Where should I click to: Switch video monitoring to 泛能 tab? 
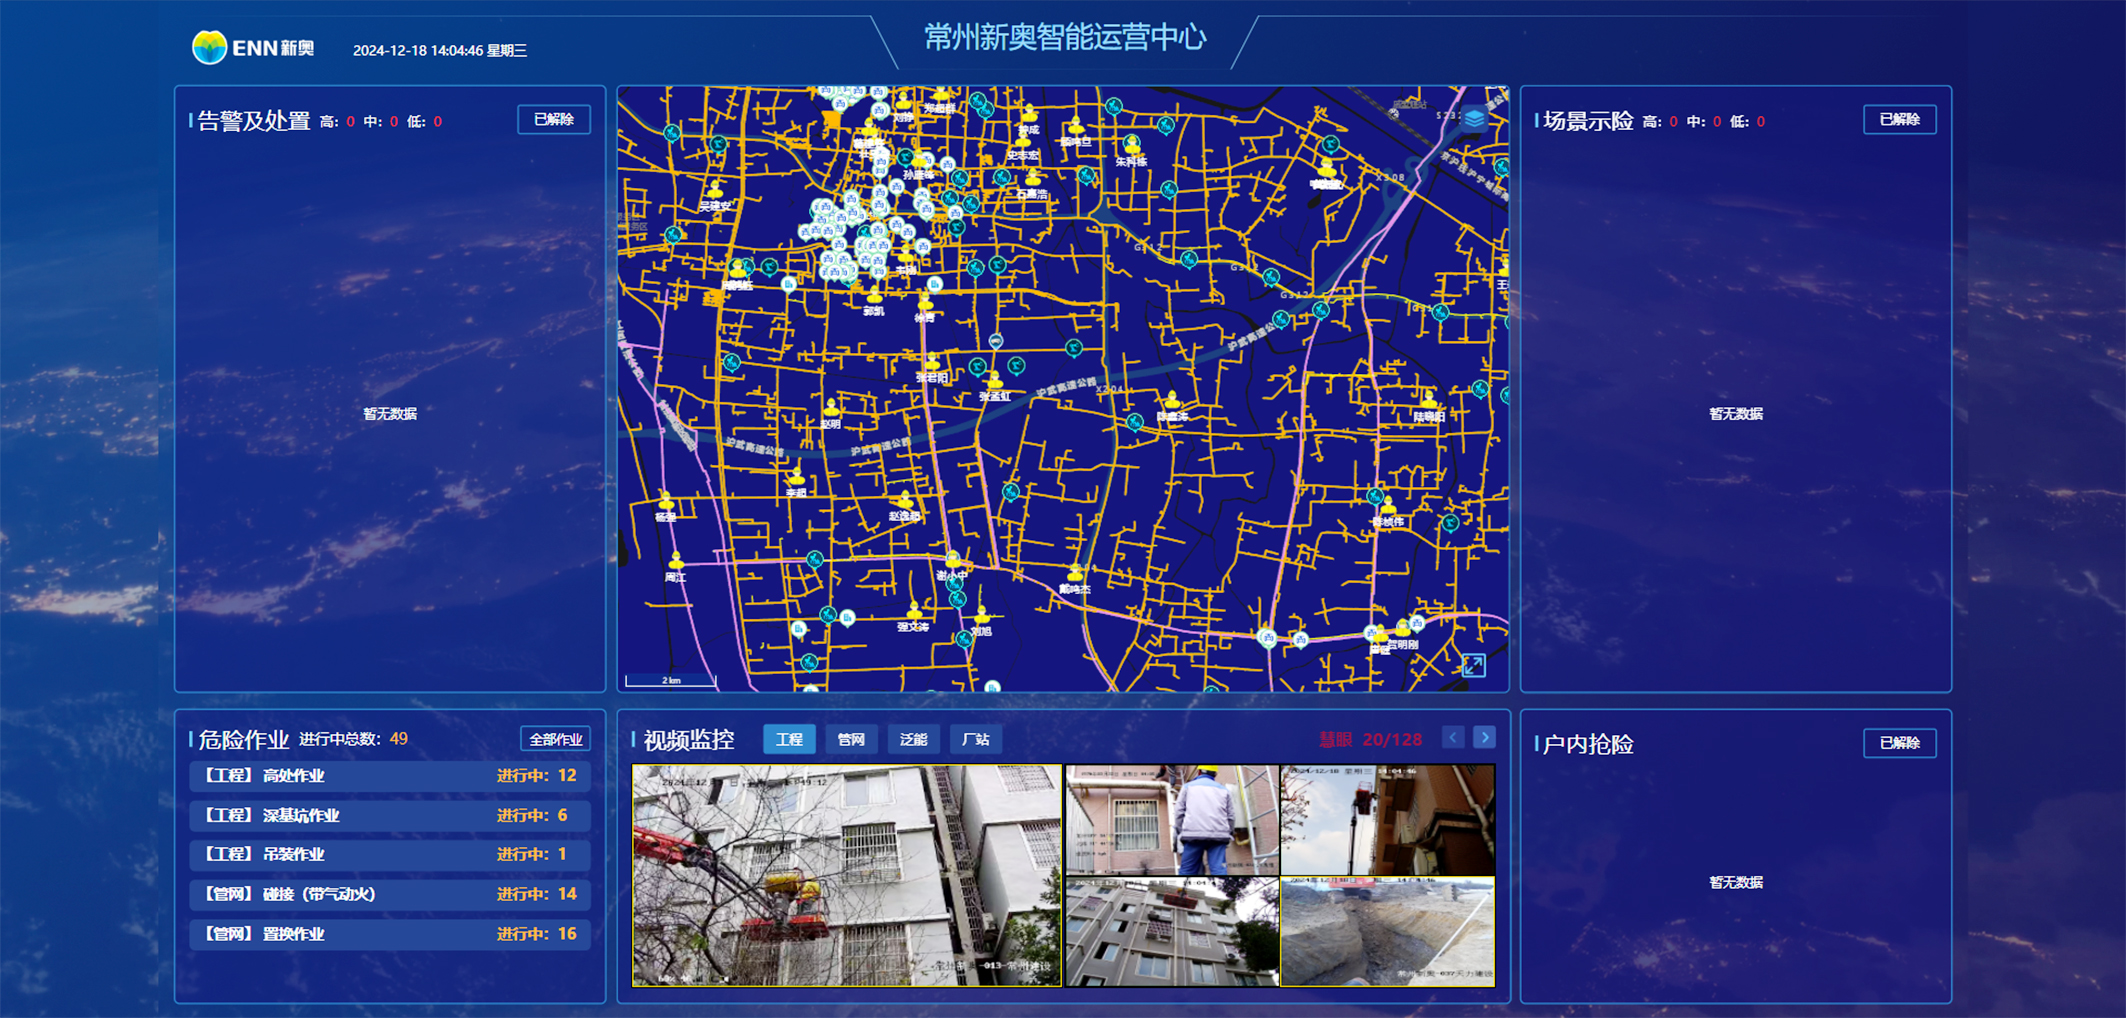pyautogui.click(x=913, y=739)
